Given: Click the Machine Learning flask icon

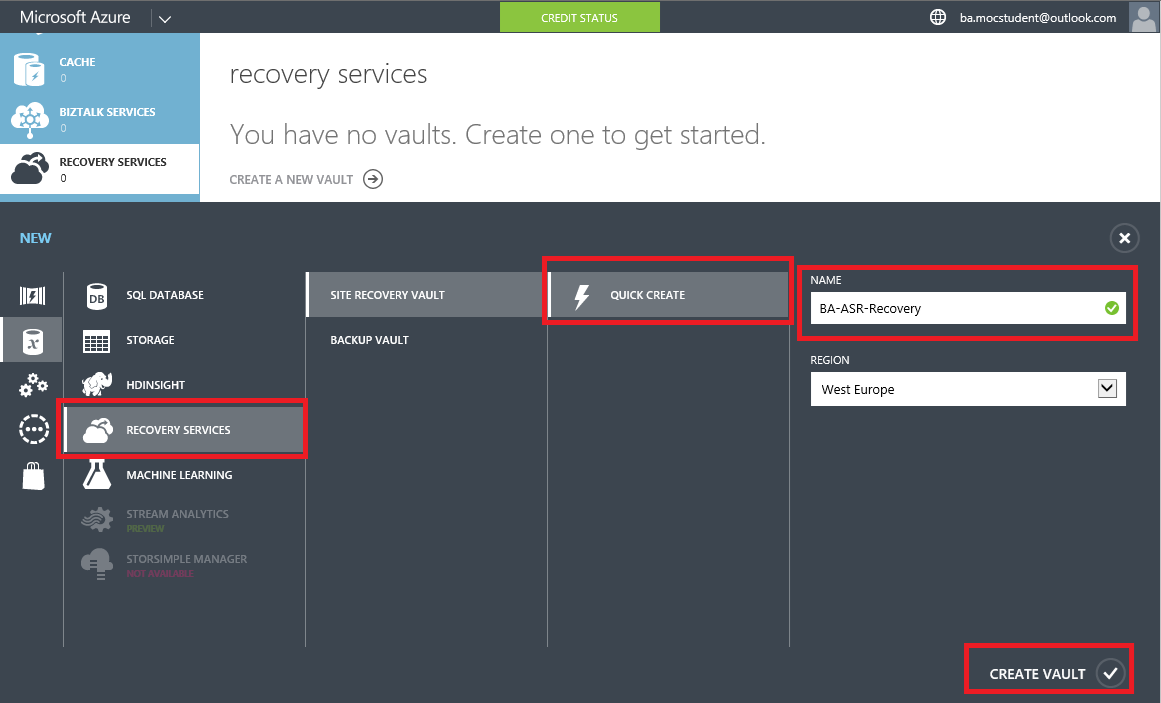Looking at the screenshot, I should click(x=97, y=474).
